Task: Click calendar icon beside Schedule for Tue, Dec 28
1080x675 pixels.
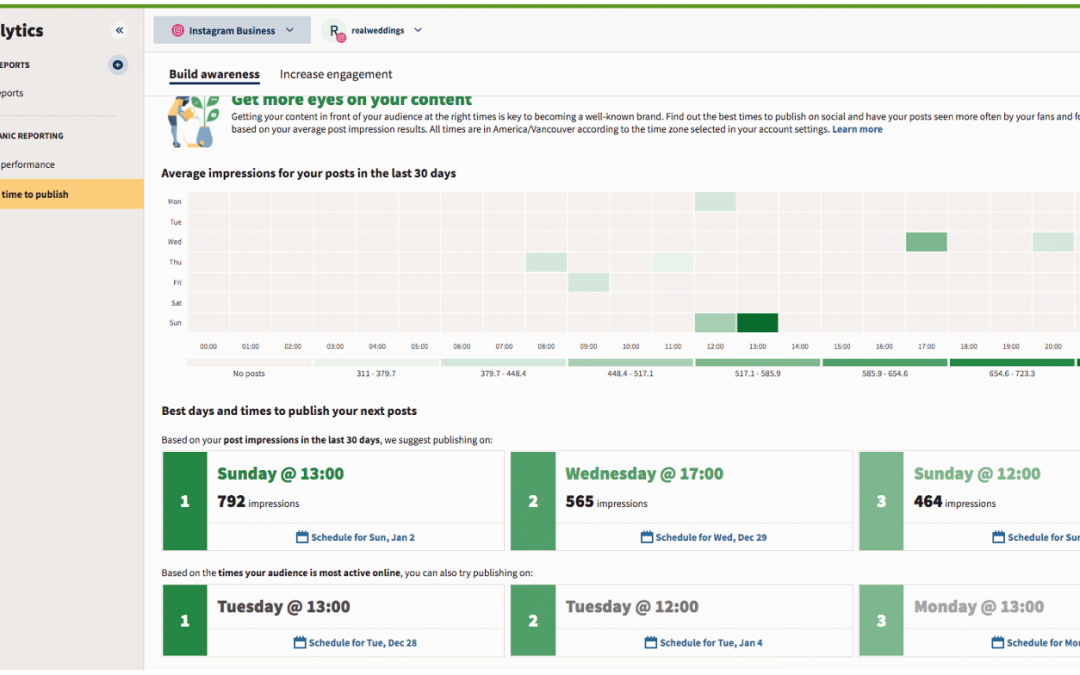Action: [300, 642]
